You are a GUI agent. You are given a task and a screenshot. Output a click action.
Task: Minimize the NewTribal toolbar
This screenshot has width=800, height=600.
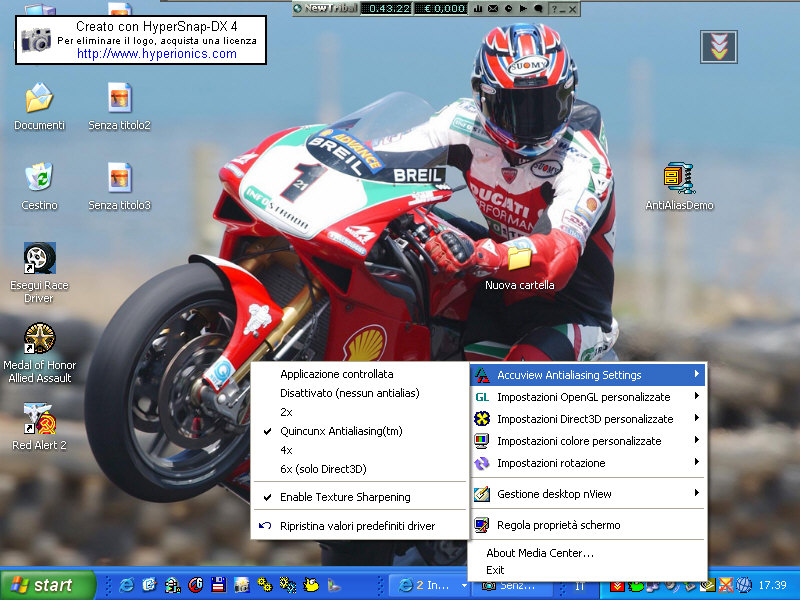563,9
